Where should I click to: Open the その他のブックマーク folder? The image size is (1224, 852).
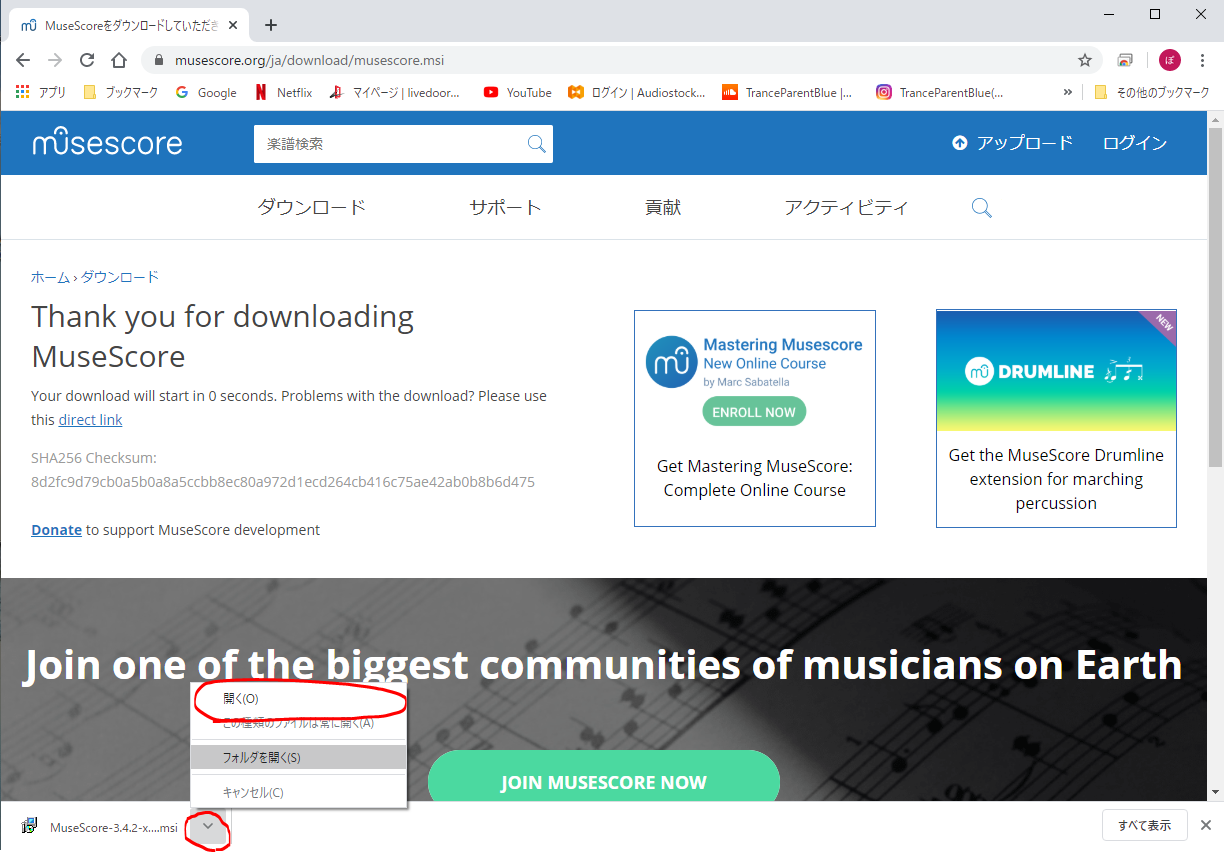[x=1152, y=92]
